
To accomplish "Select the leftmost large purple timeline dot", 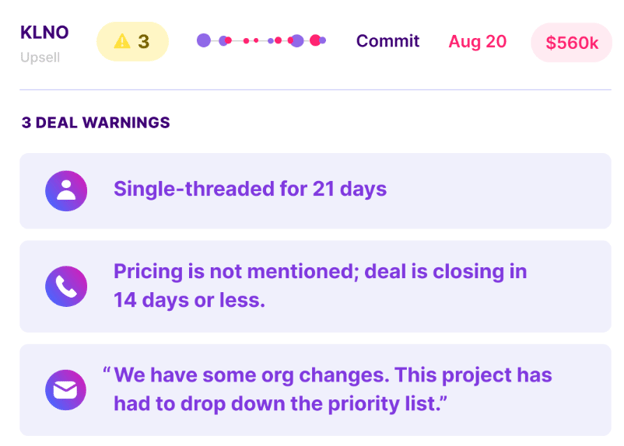I will click(204, 41).
